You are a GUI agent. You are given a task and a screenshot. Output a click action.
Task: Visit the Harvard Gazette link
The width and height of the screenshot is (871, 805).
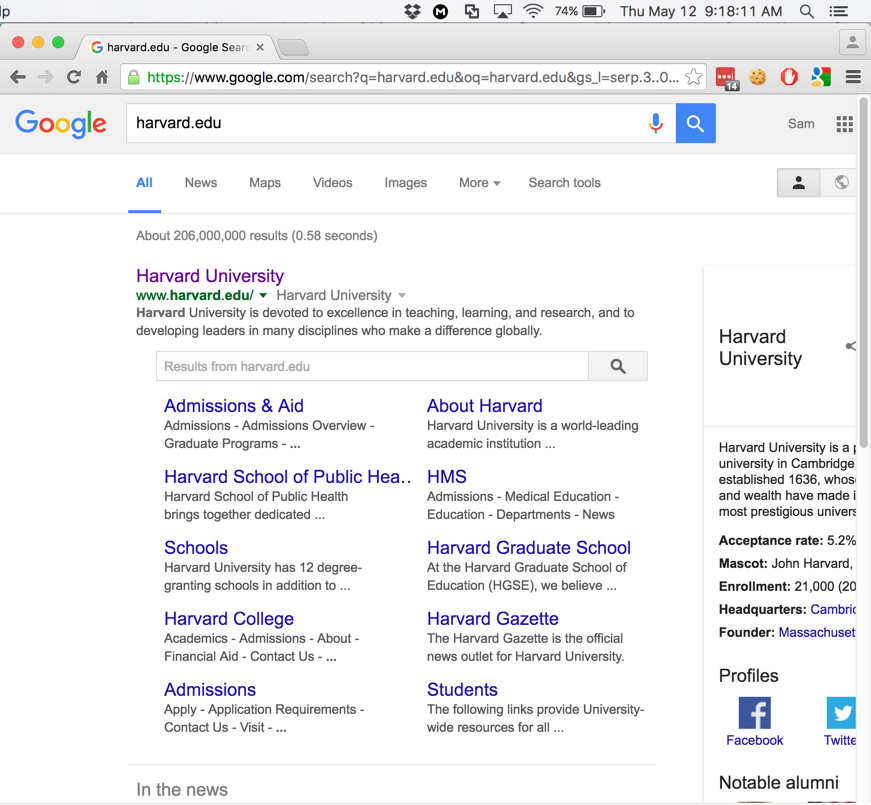[492, 619]
